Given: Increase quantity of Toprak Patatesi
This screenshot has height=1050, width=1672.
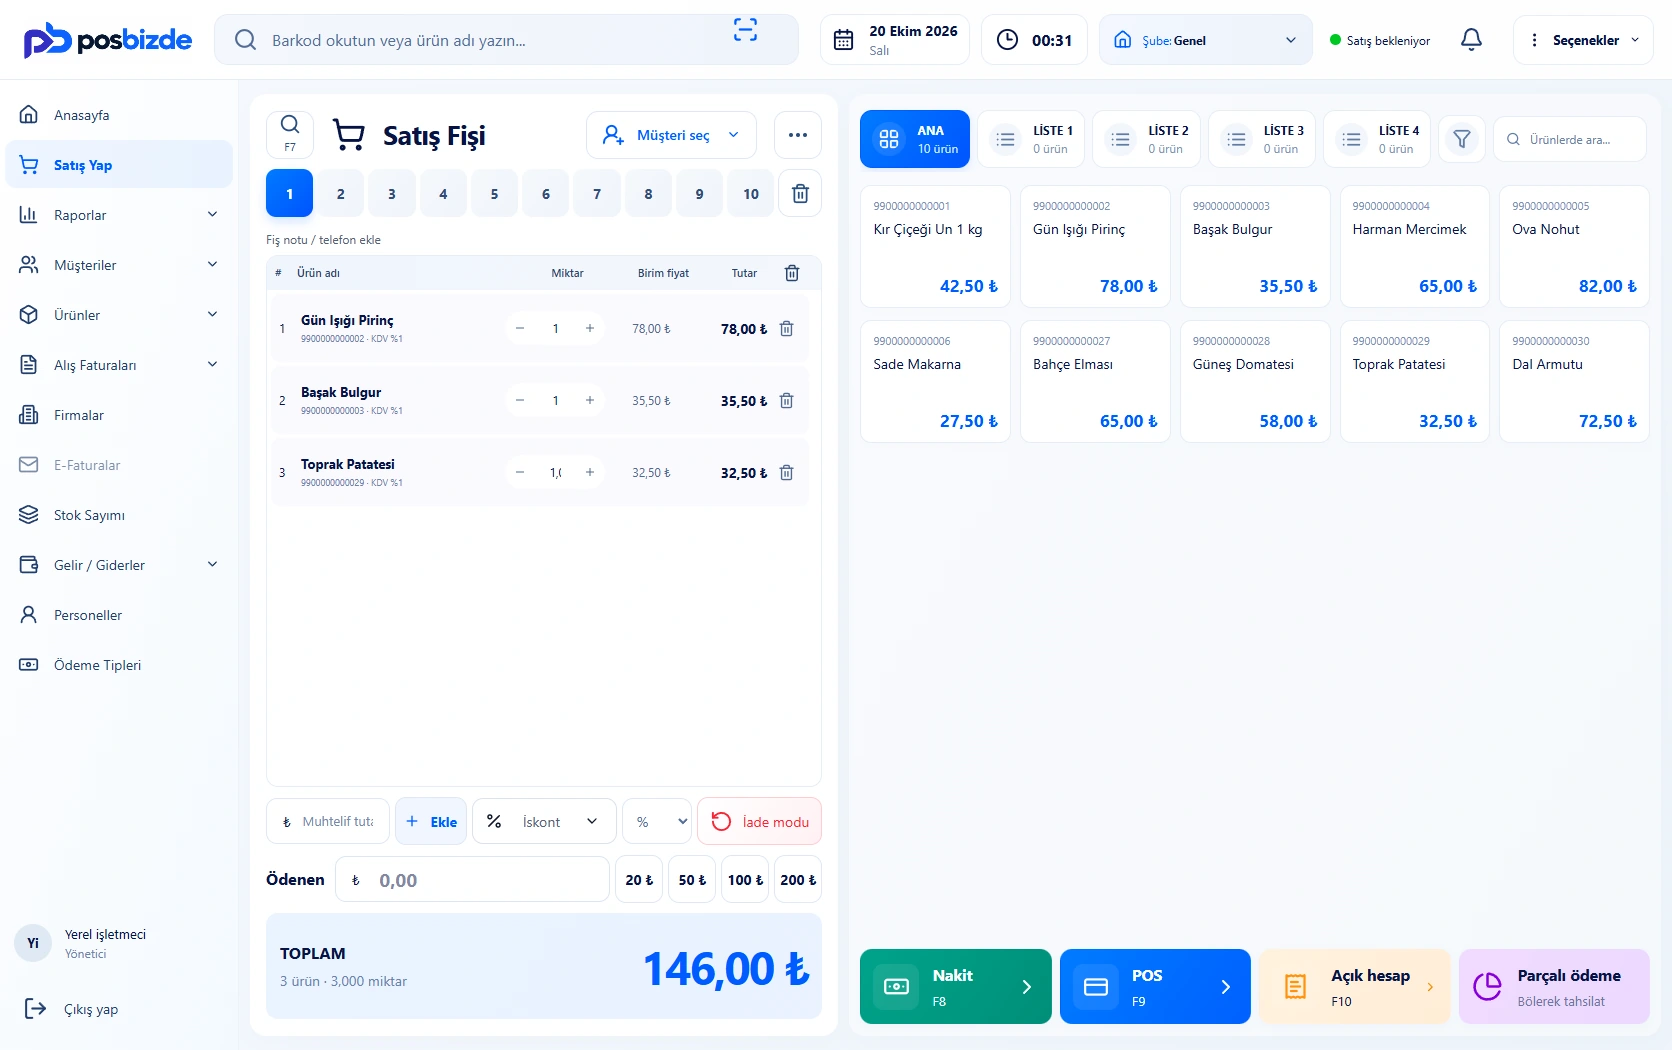Looking at the screenshot, I should coord(590,472).
